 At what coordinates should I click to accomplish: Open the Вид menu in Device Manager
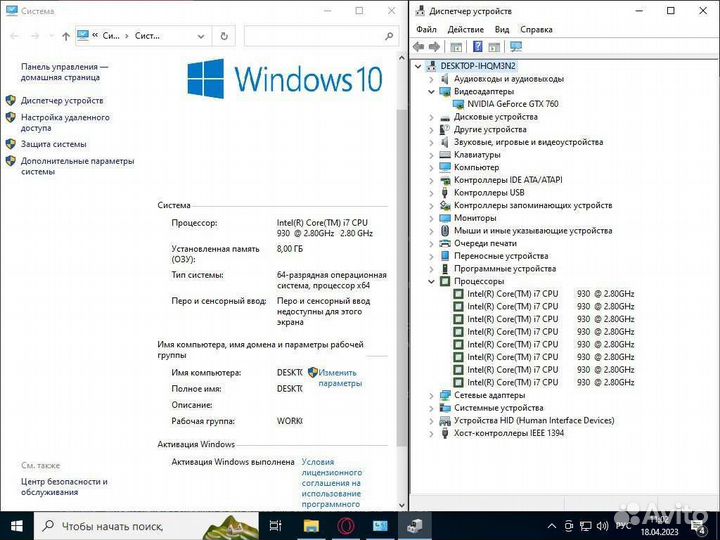coord(502,30)
